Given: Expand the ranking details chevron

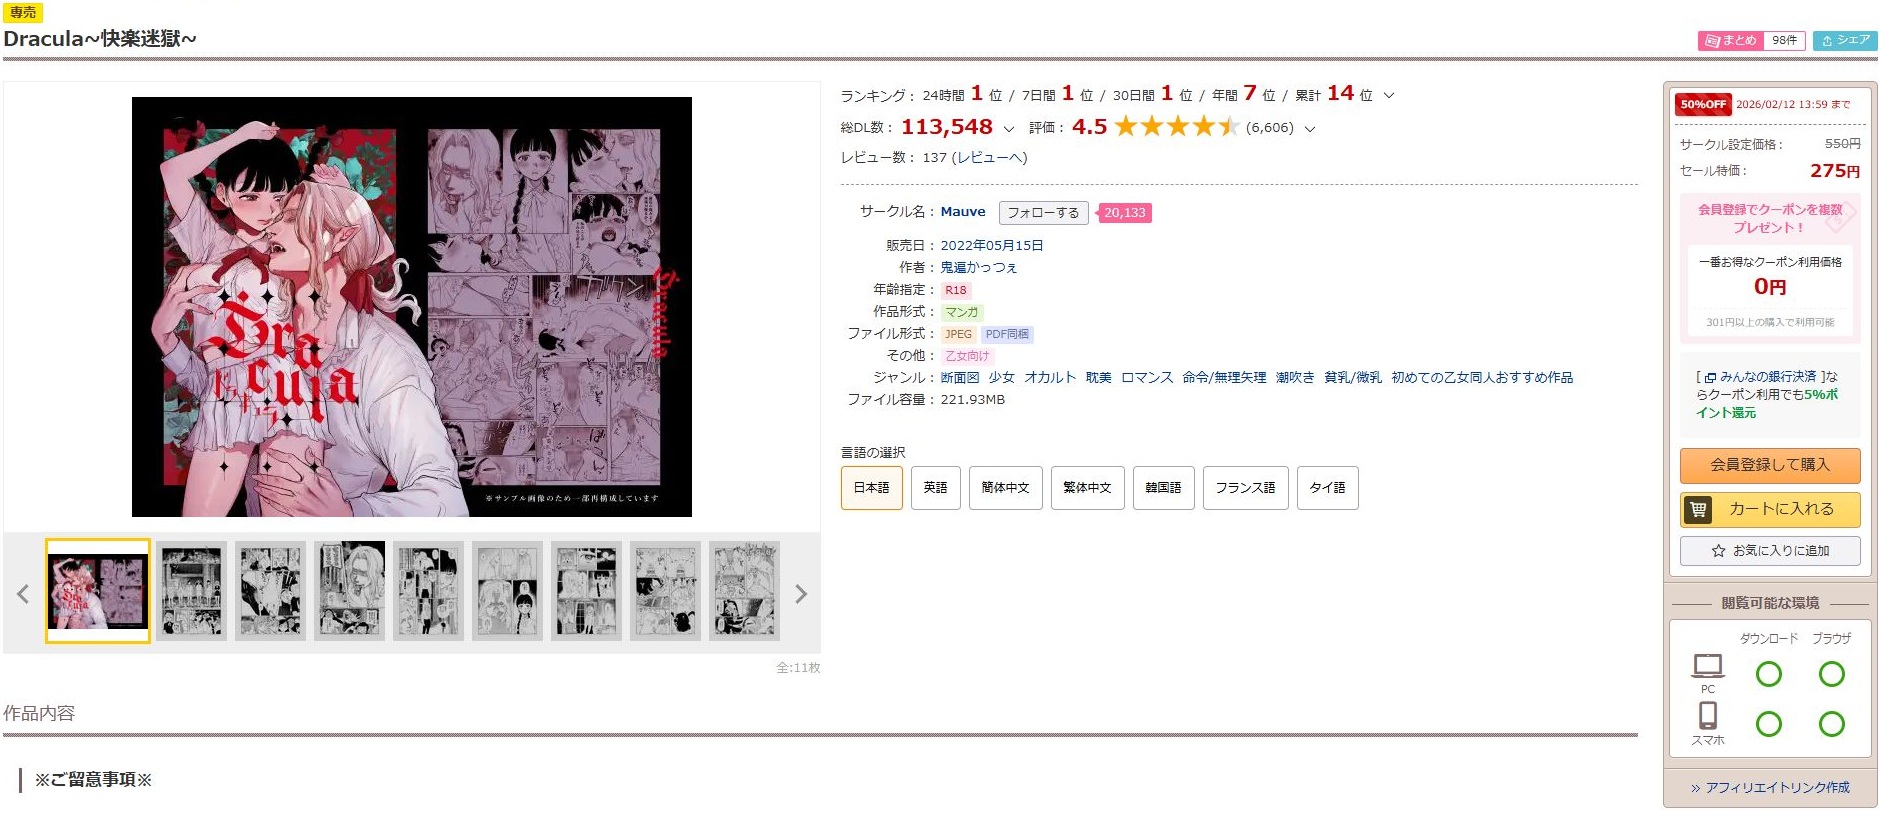Looking at the screenshot, I should (x=1389, y=96).
